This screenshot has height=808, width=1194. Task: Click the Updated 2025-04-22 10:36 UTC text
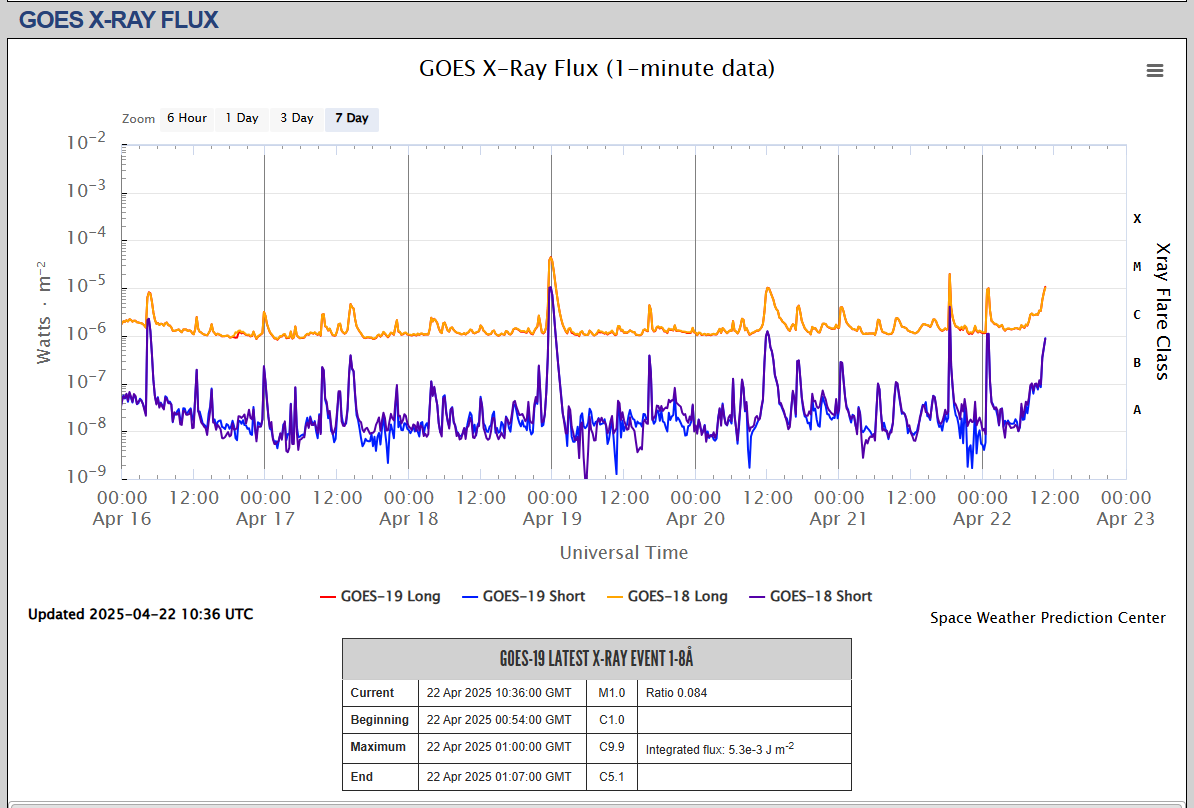pyautogui.click(x=141, y=614)
